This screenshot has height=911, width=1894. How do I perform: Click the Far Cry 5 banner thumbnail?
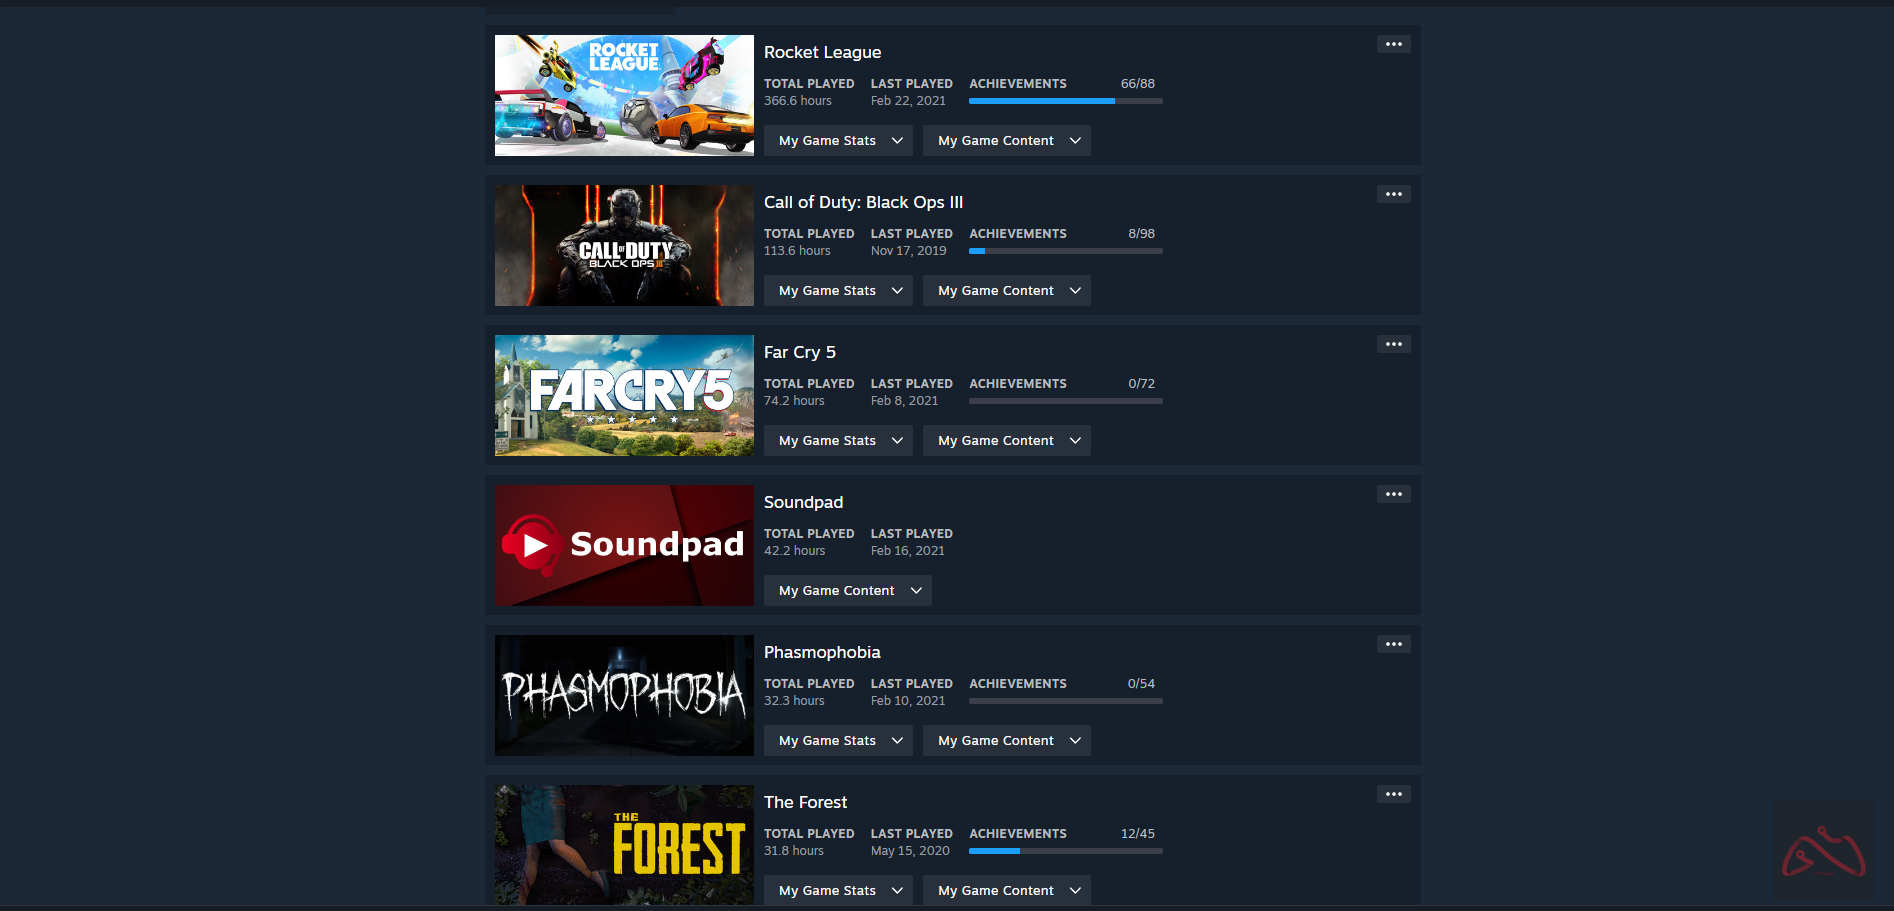tap(624, 395)
